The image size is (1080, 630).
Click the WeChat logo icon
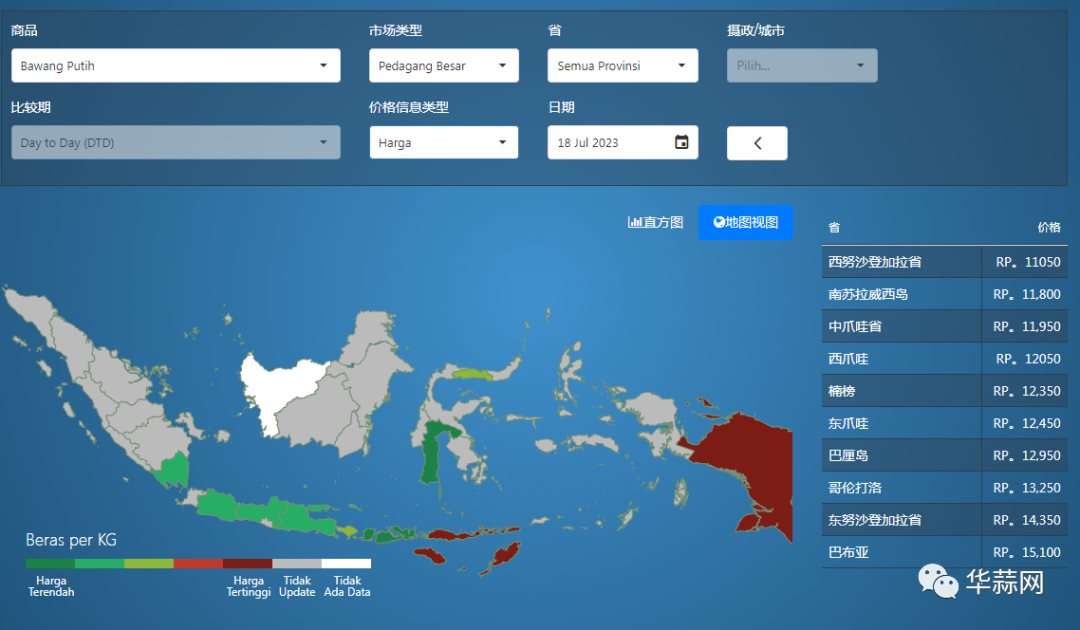[x=938, y=582]
